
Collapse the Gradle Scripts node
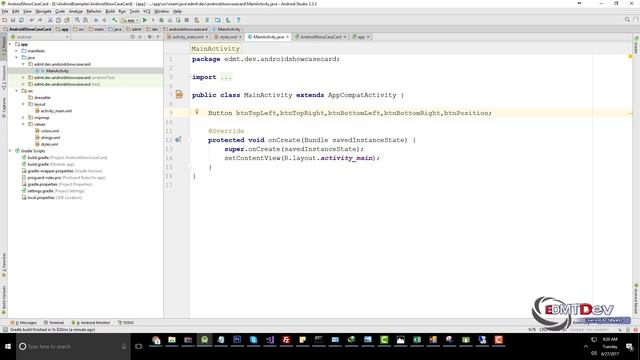(10, 151)
